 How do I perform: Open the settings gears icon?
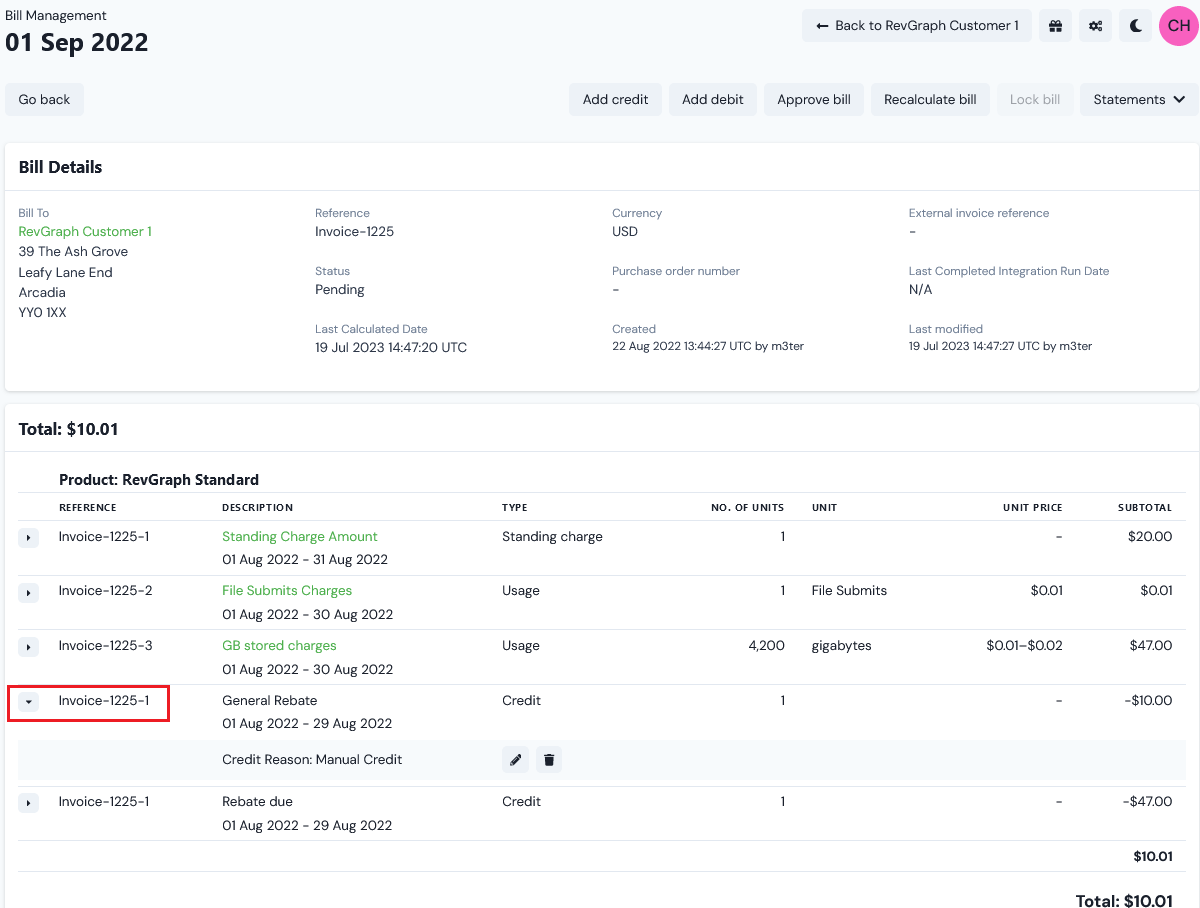(x=1095, y=26)
